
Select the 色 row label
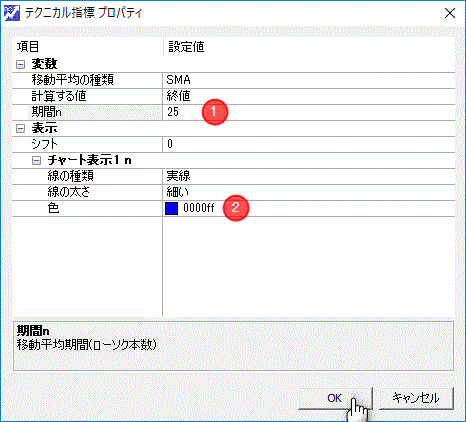pos(53,208)
